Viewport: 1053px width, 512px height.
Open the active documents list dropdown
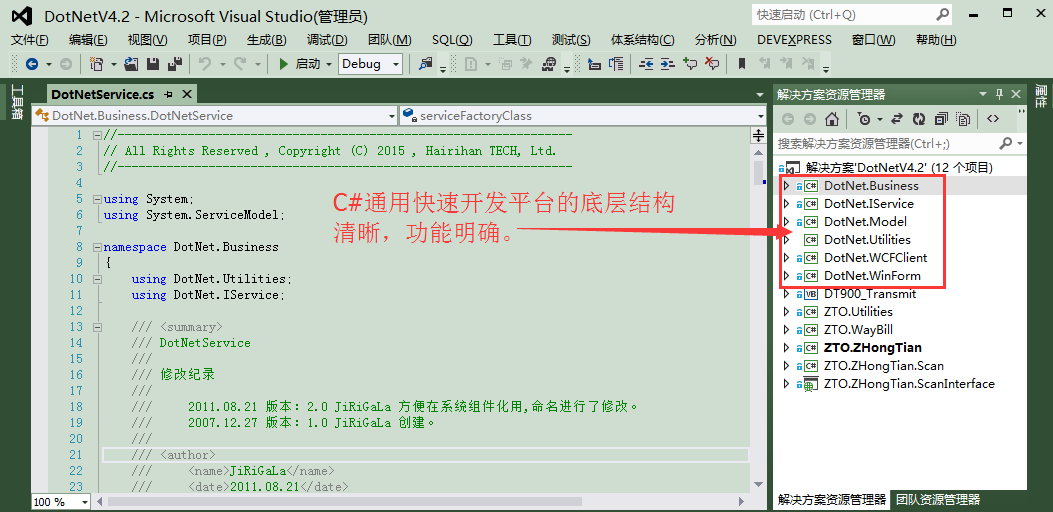(x=760, y=95)
